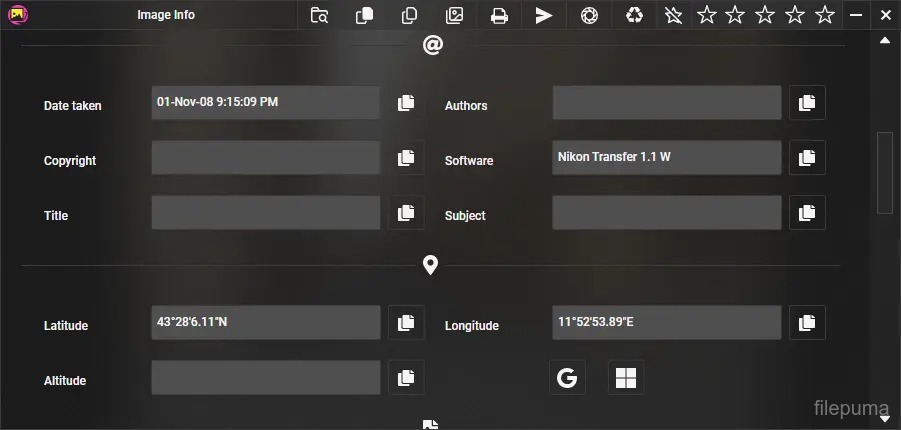The image size is (901, 430).
Task: Click the camera aperture icon
Action: click(x=589, y=15)
